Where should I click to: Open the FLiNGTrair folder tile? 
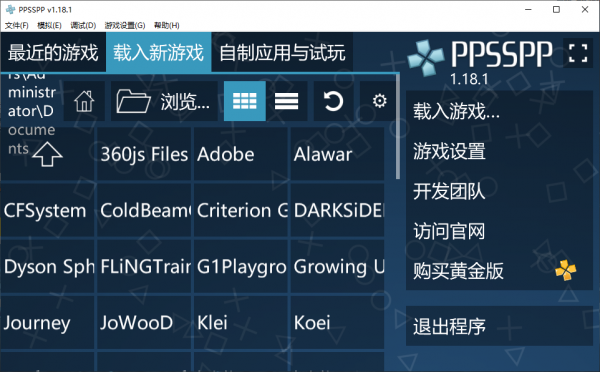pos(144,266)
